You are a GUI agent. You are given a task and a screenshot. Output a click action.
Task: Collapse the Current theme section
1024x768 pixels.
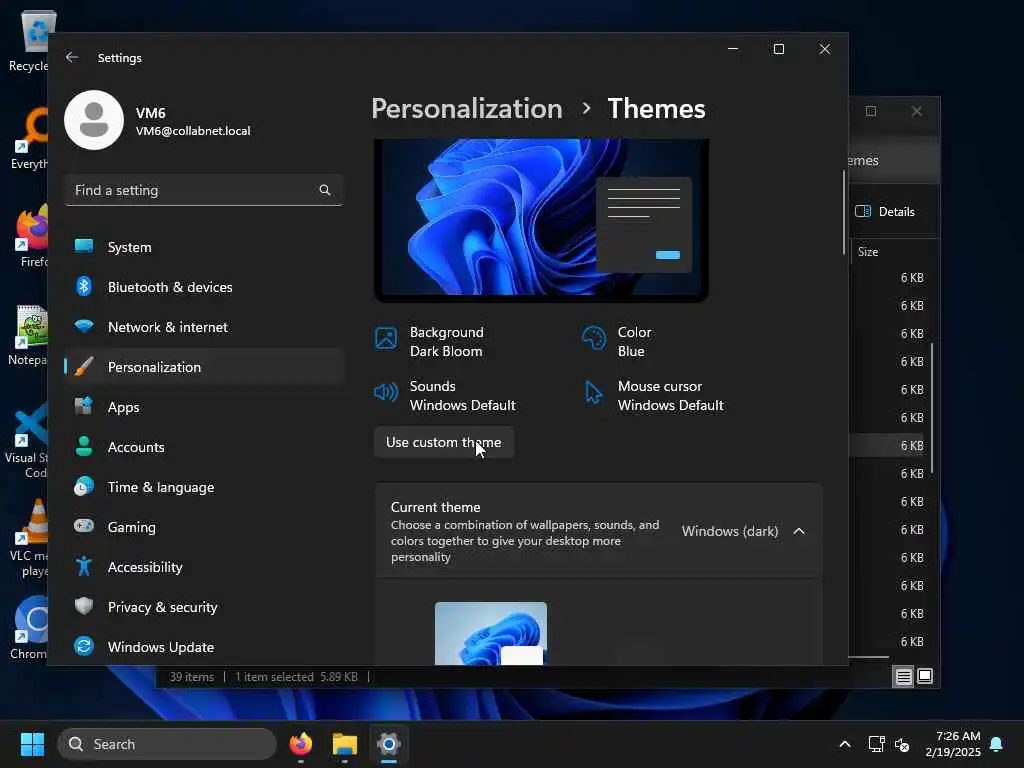click(799, 531)
